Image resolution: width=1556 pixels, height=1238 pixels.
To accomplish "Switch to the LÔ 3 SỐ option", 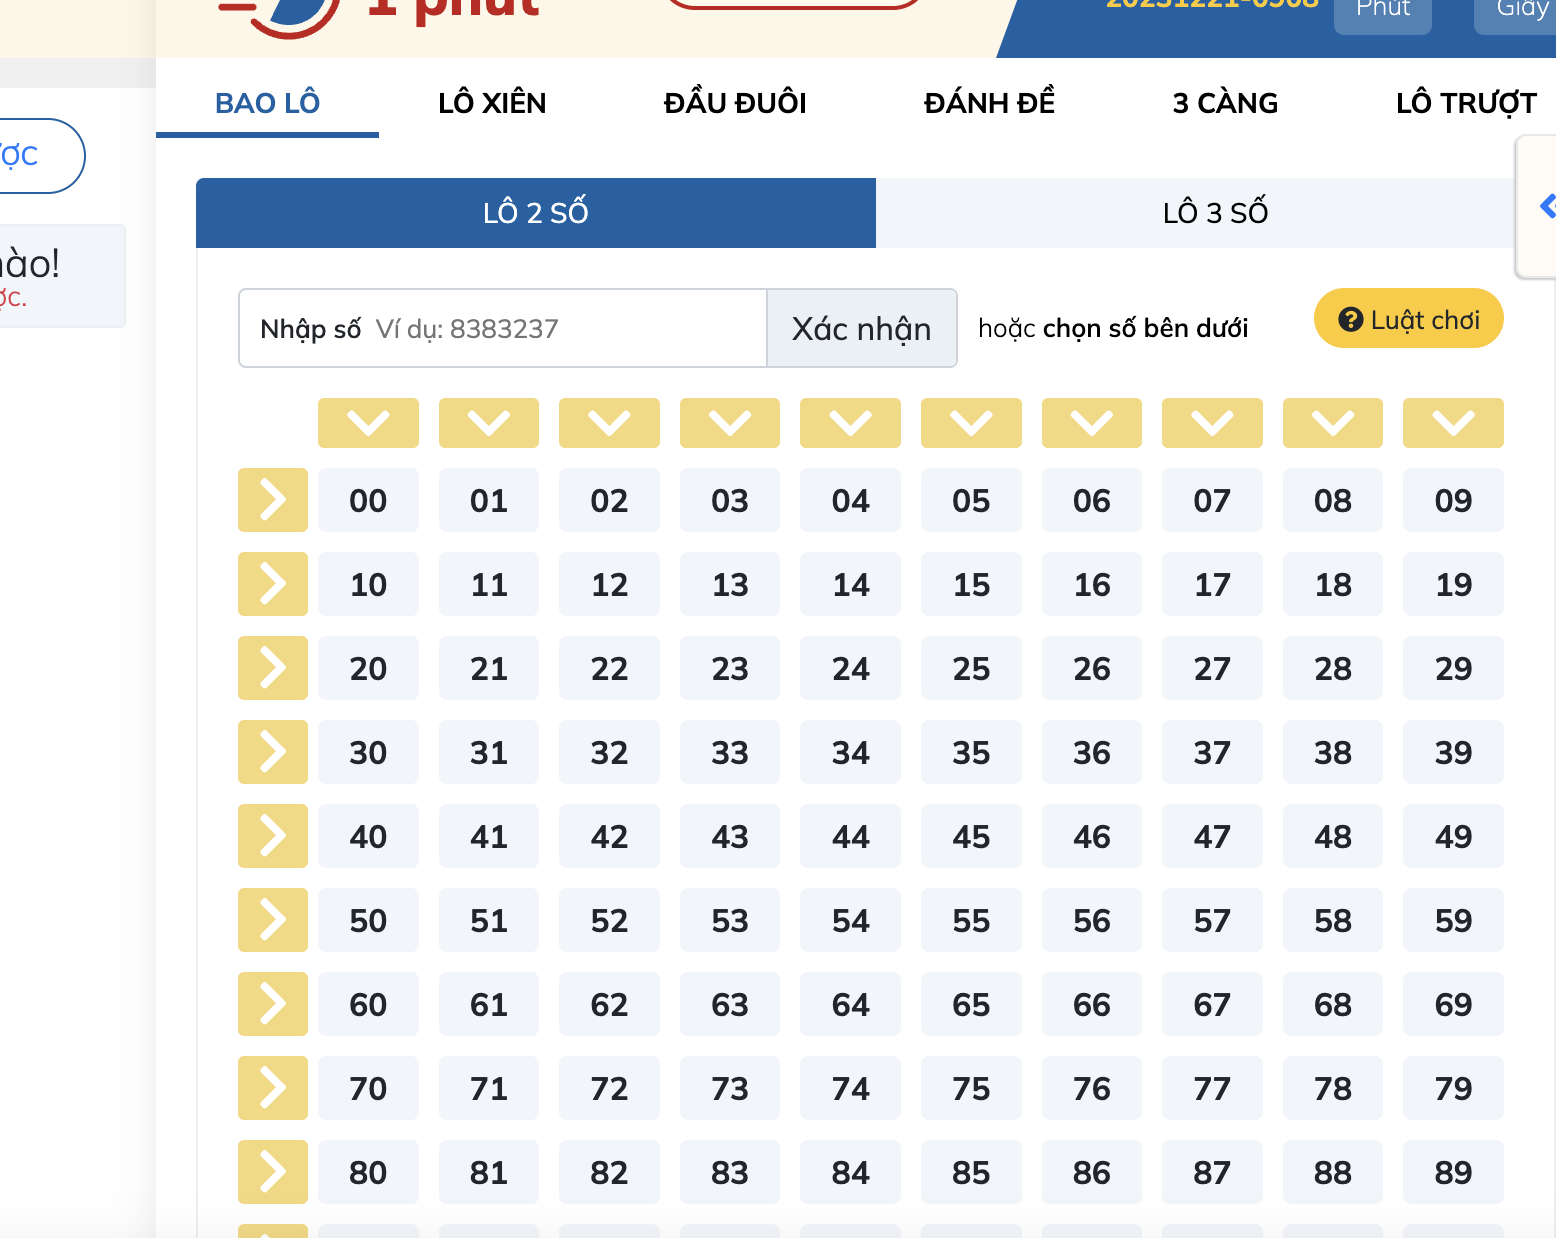I will (1215, 213).
